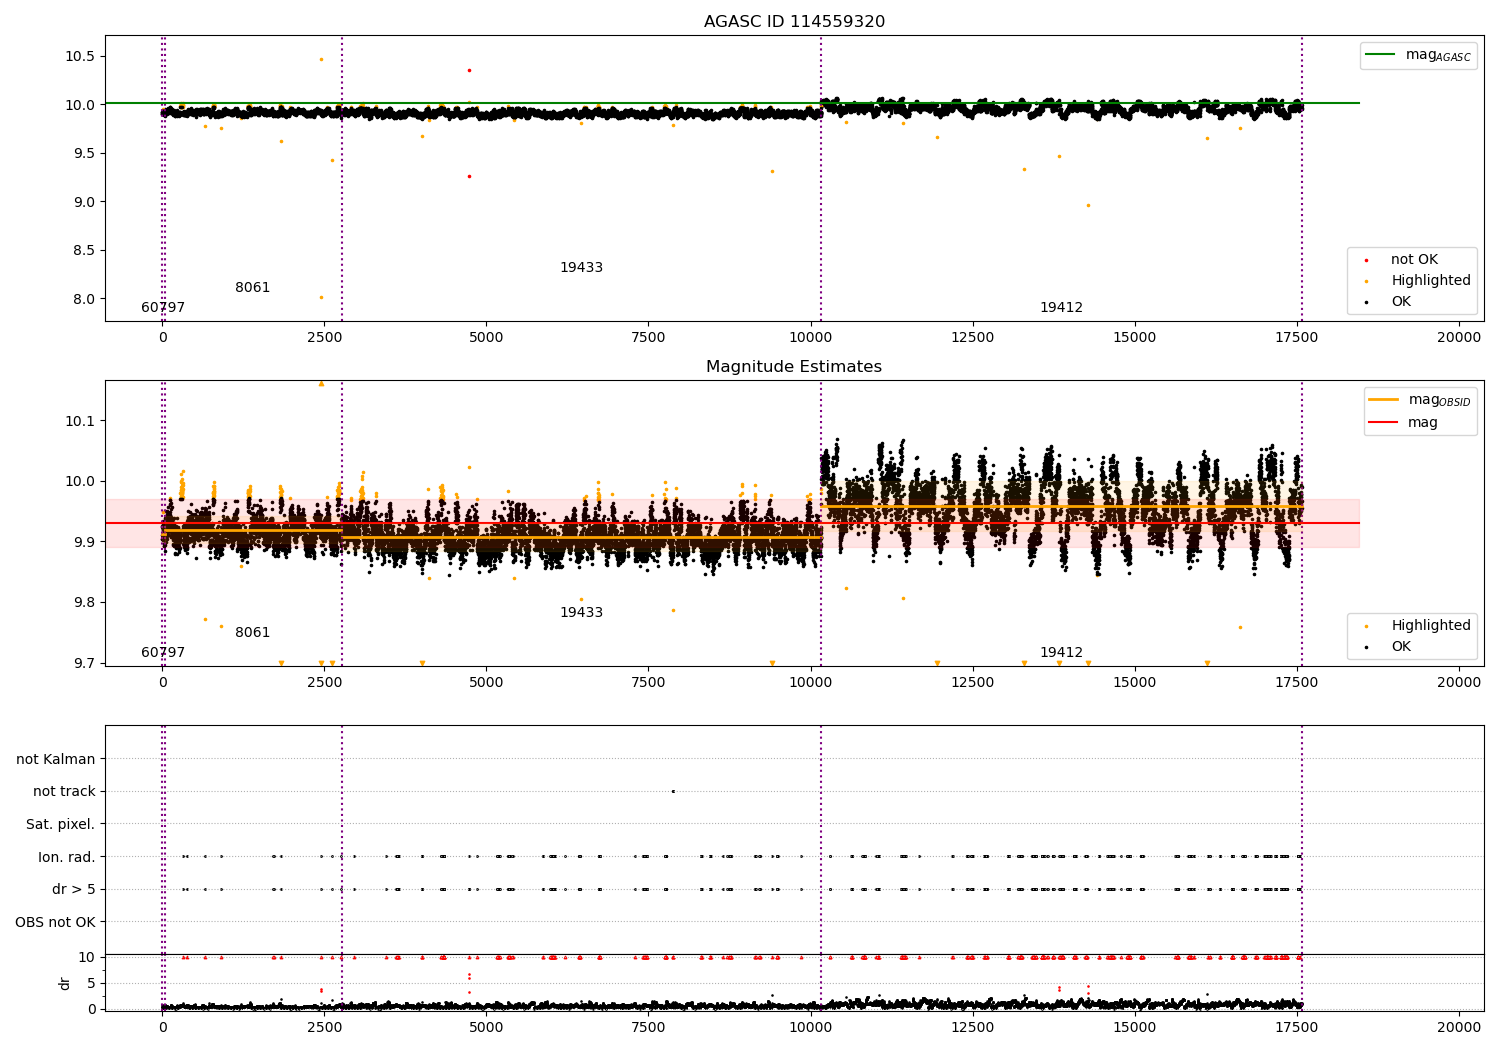Click the 'not Kalman' row label

click(x=56, y=760)
